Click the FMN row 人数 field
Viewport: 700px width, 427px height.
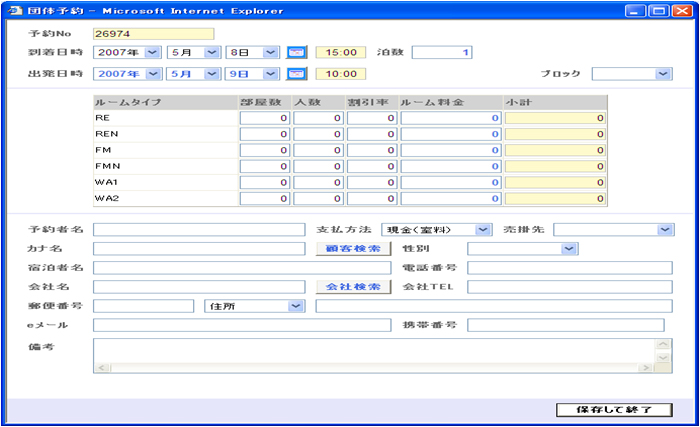(318, 166)
